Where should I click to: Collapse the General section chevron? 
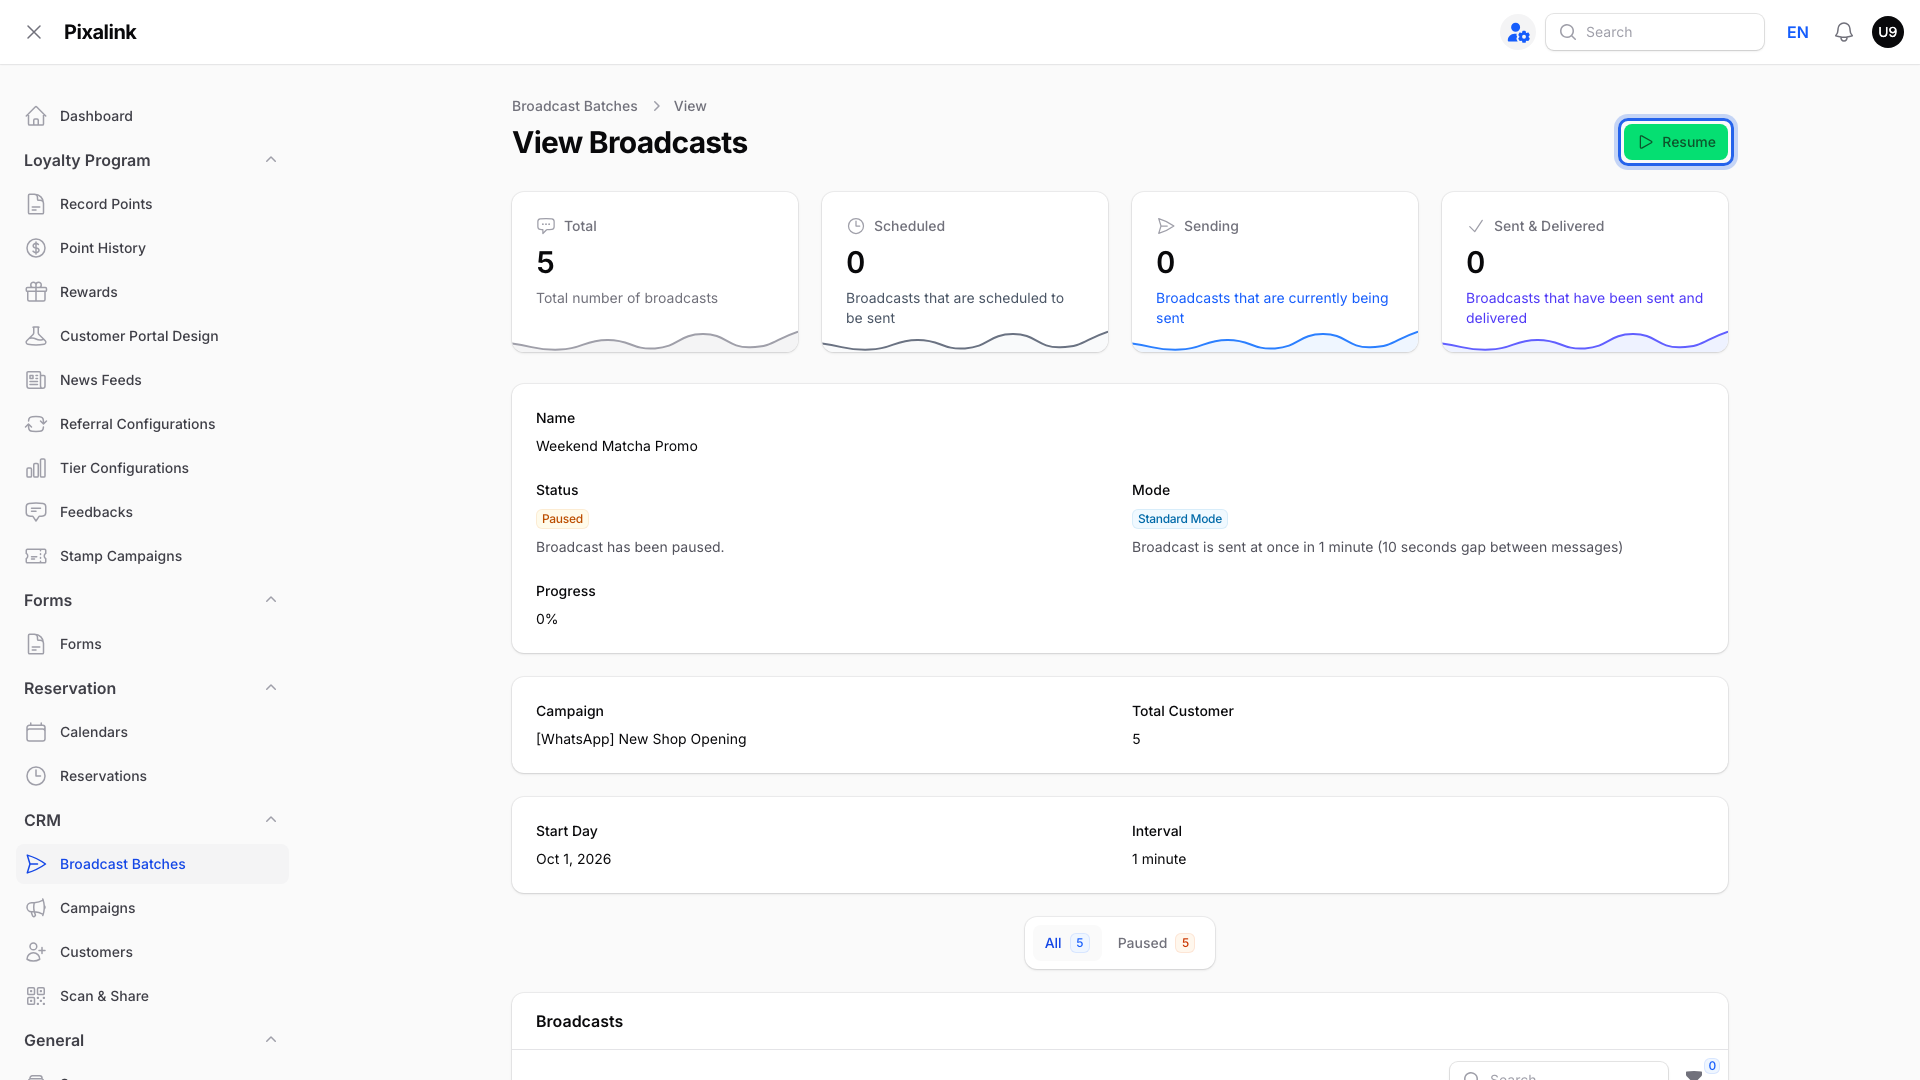[x=271, y=1040]
